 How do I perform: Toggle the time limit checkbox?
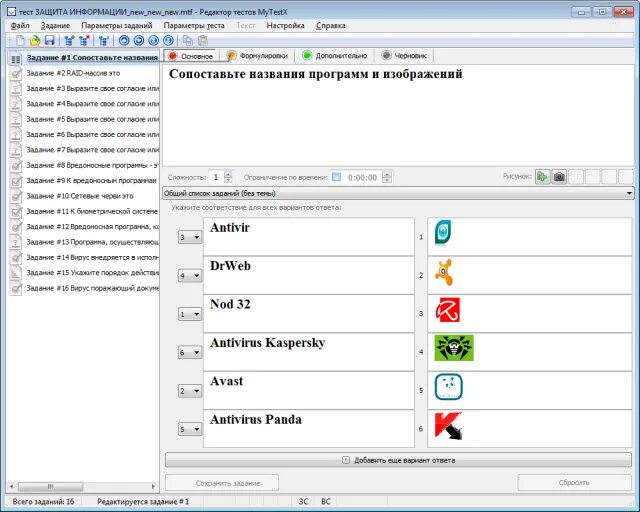tap(336, 177)
